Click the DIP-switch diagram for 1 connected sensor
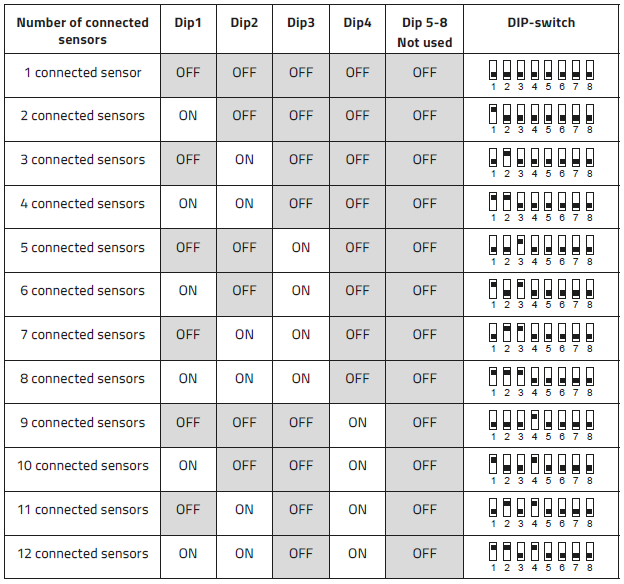Viewport: 624px width, 584px height. pos(541,75)
